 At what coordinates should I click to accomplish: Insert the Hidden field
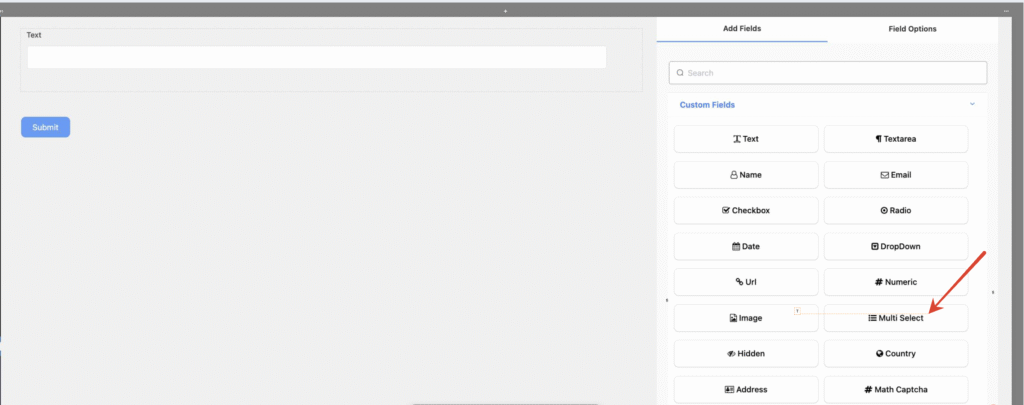pyautogui.click(x=746, y=354)
